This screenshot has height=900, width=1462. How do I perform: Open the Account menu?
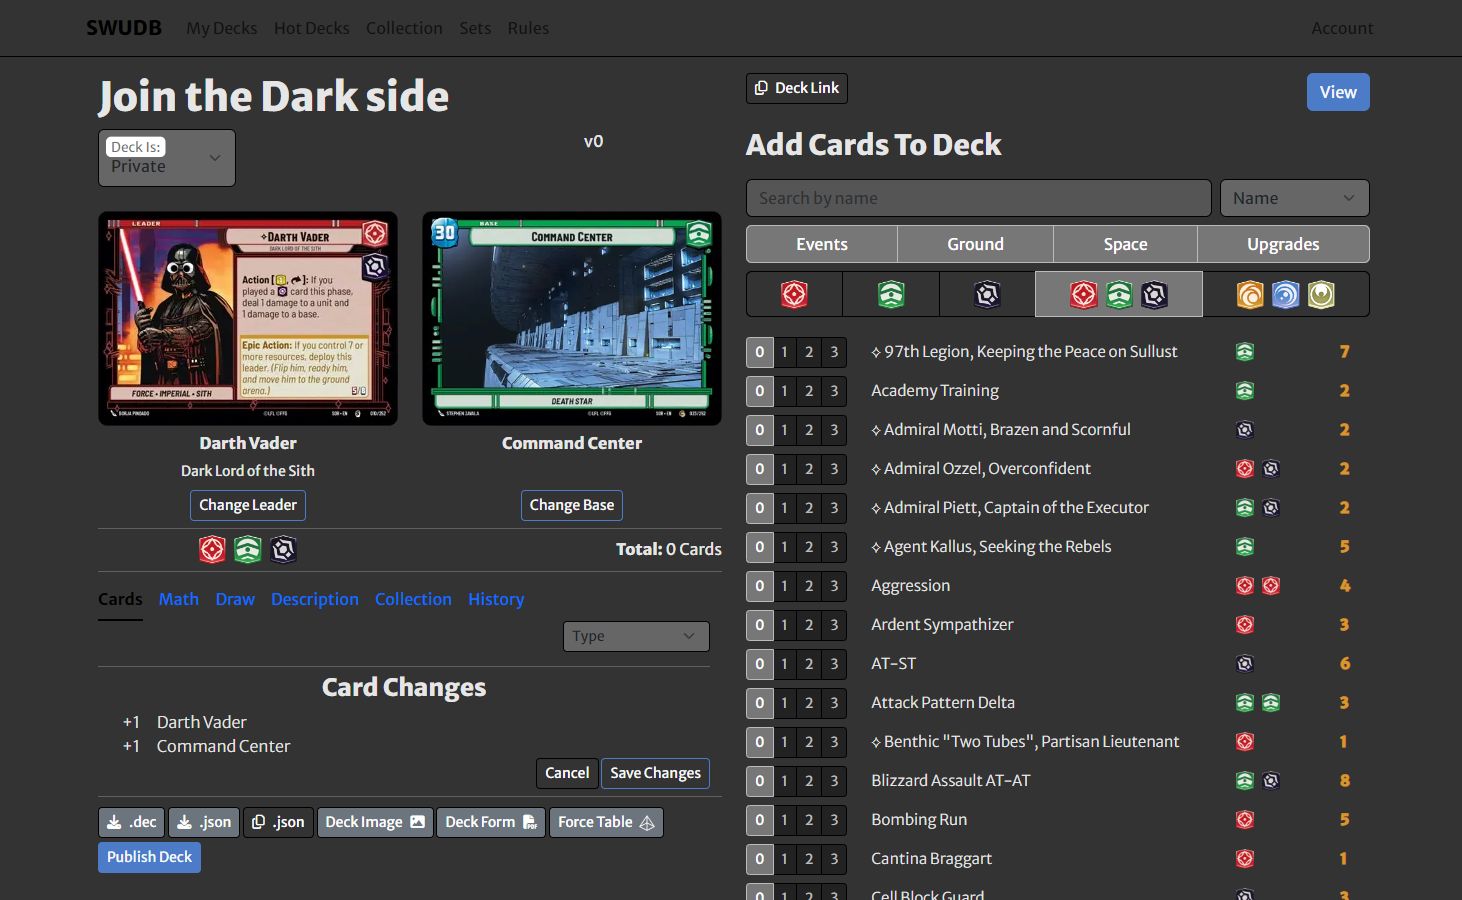coord(1342,28)
